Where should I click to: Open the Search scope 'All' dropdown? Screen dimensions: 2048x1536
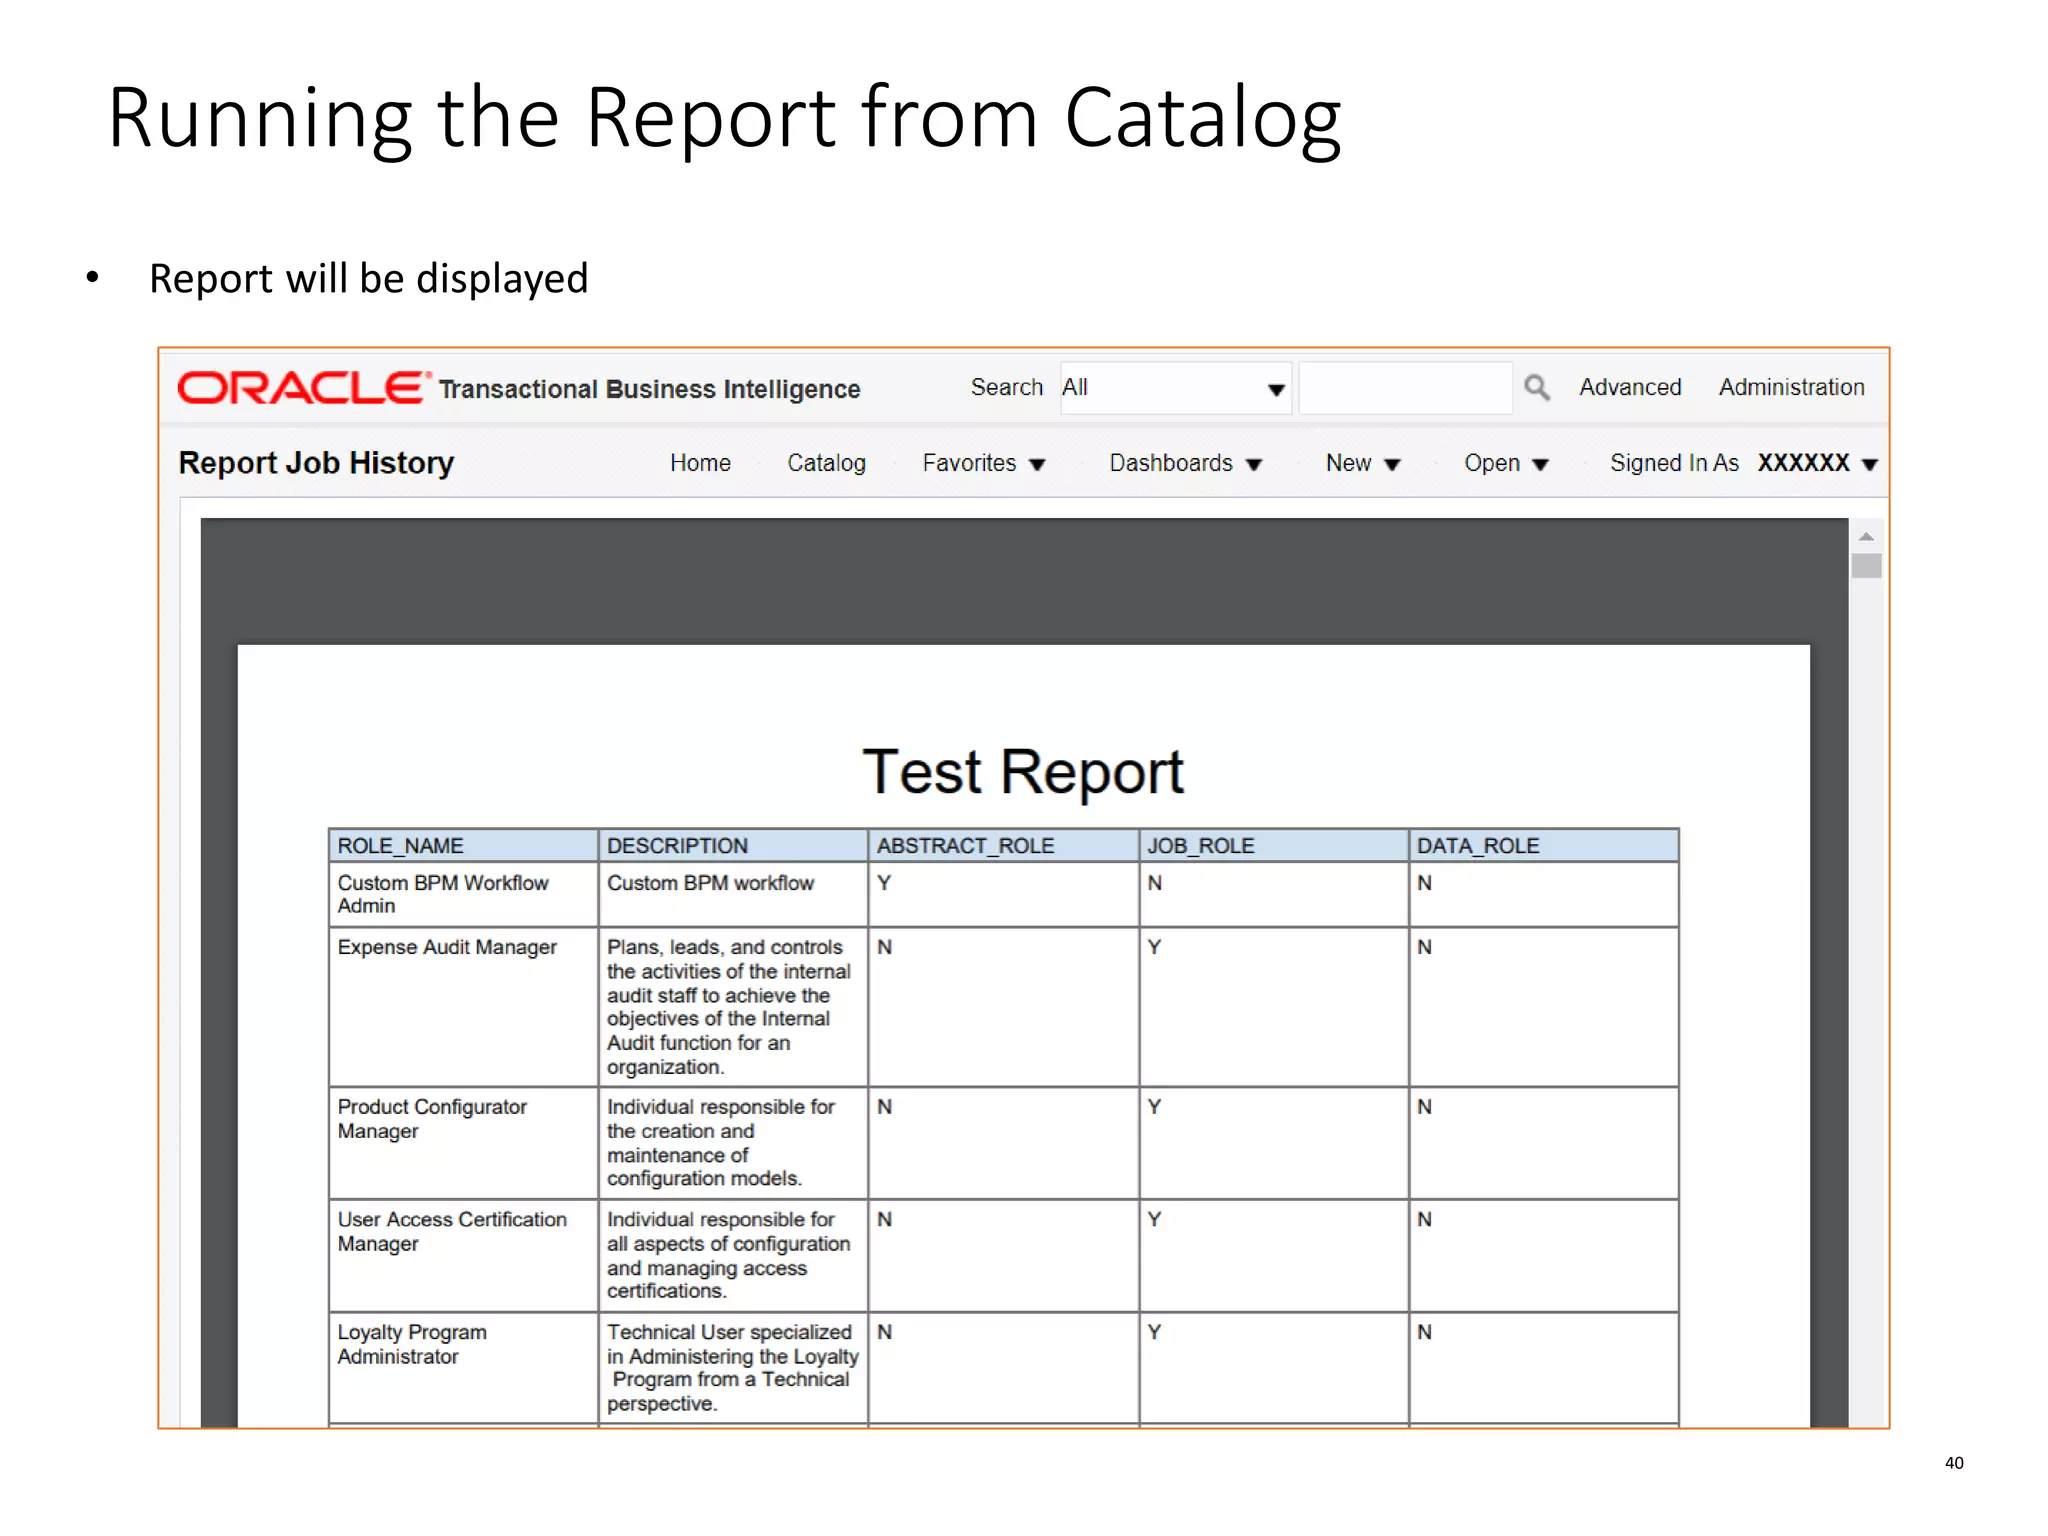pyautogui.click(x=1175, y=388)
